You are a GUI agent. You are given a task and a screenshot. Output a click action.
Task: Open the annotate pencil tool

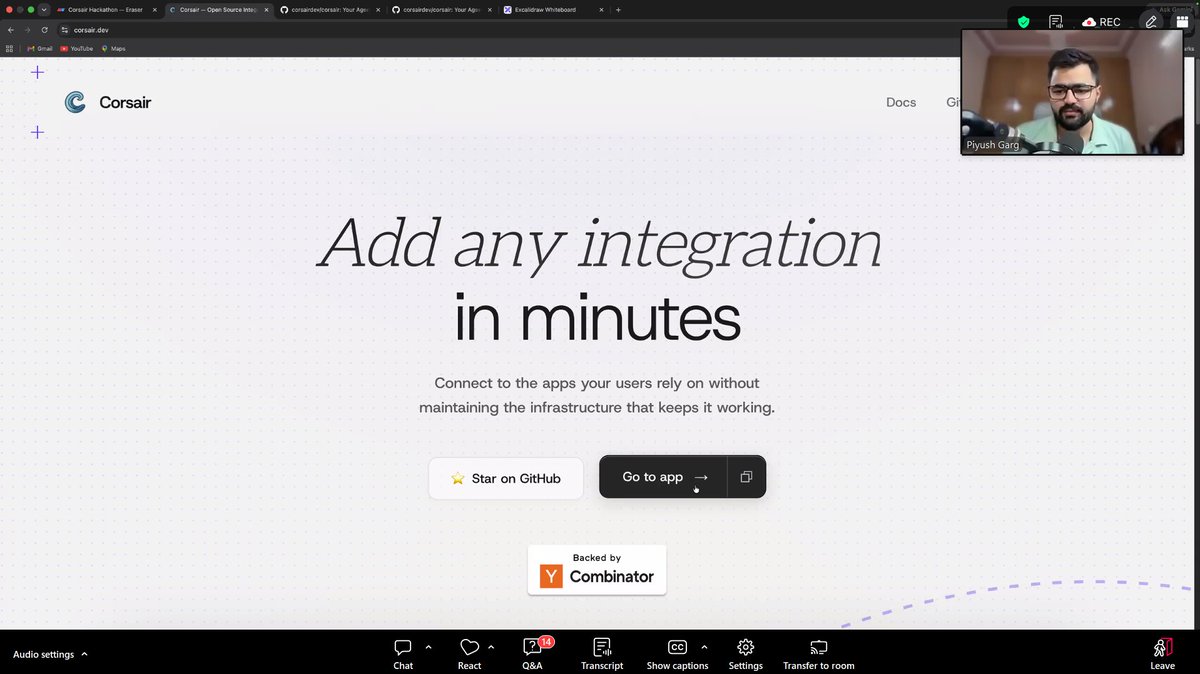click(1151, 21)
